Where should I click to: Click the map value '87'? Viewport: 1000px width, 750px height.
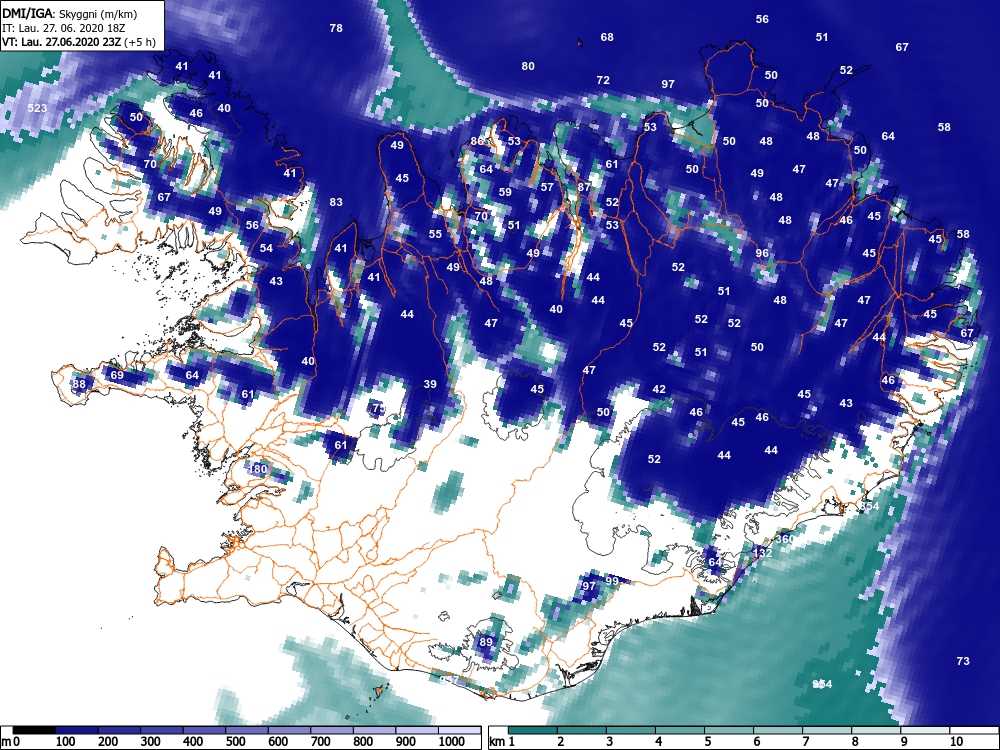[584, 188]
